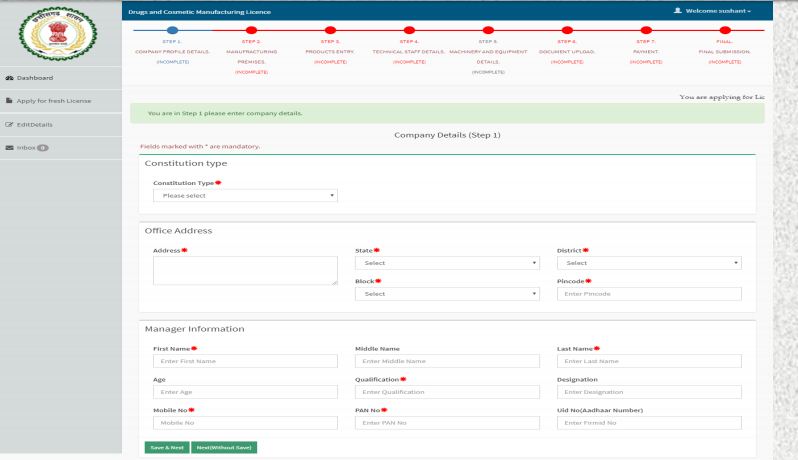Open the District dropdown
Image resolution: width=798 pixels, height=460 pixels.
649,263
